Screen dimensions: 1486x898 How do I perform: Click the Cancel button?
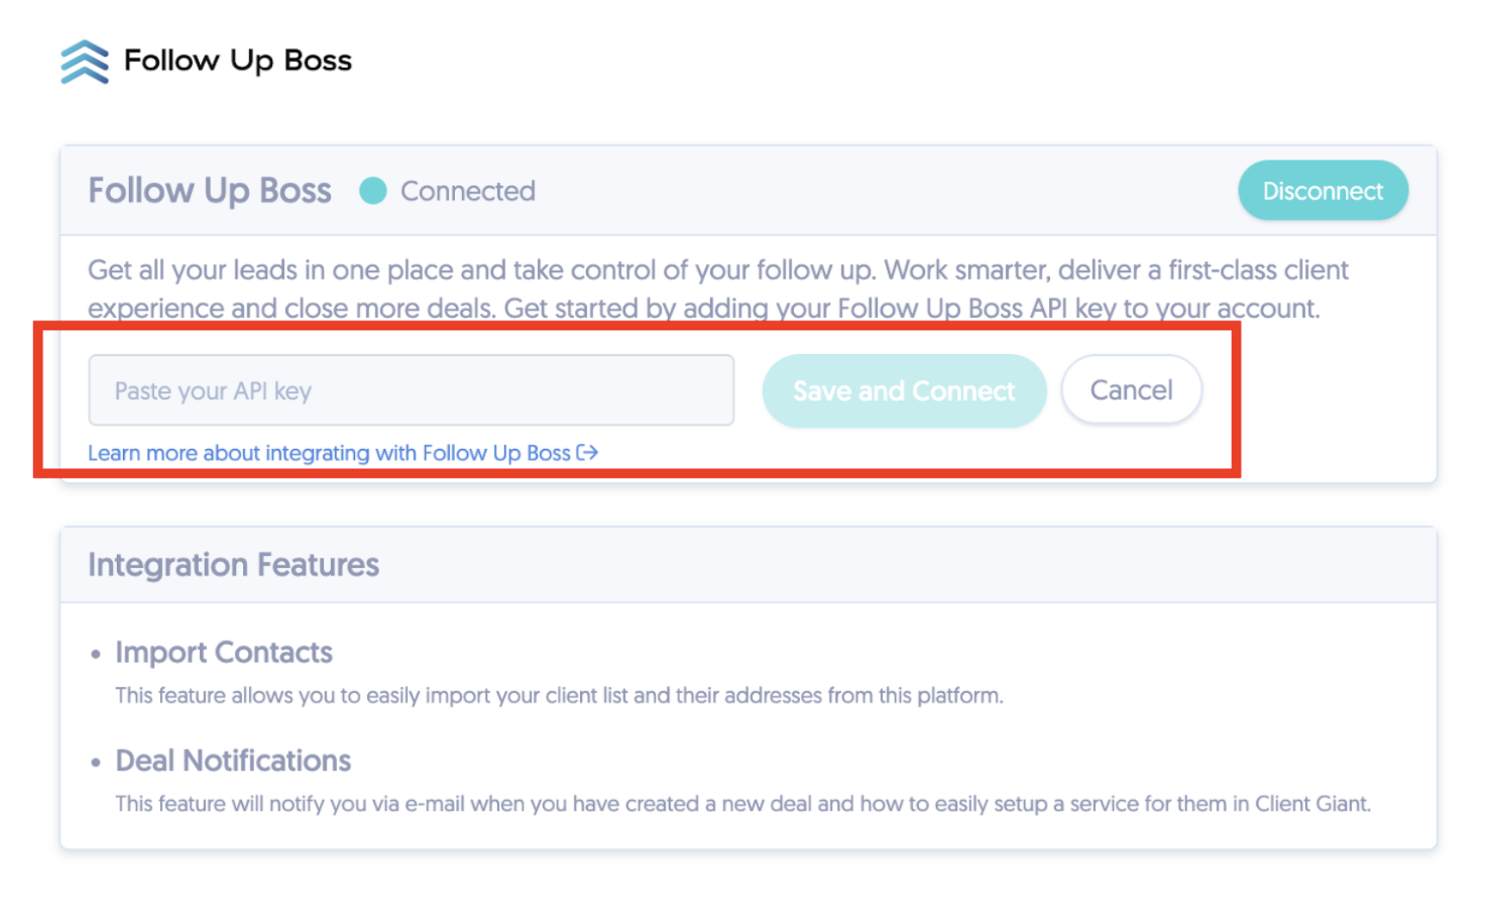[x=1131, y=390]
